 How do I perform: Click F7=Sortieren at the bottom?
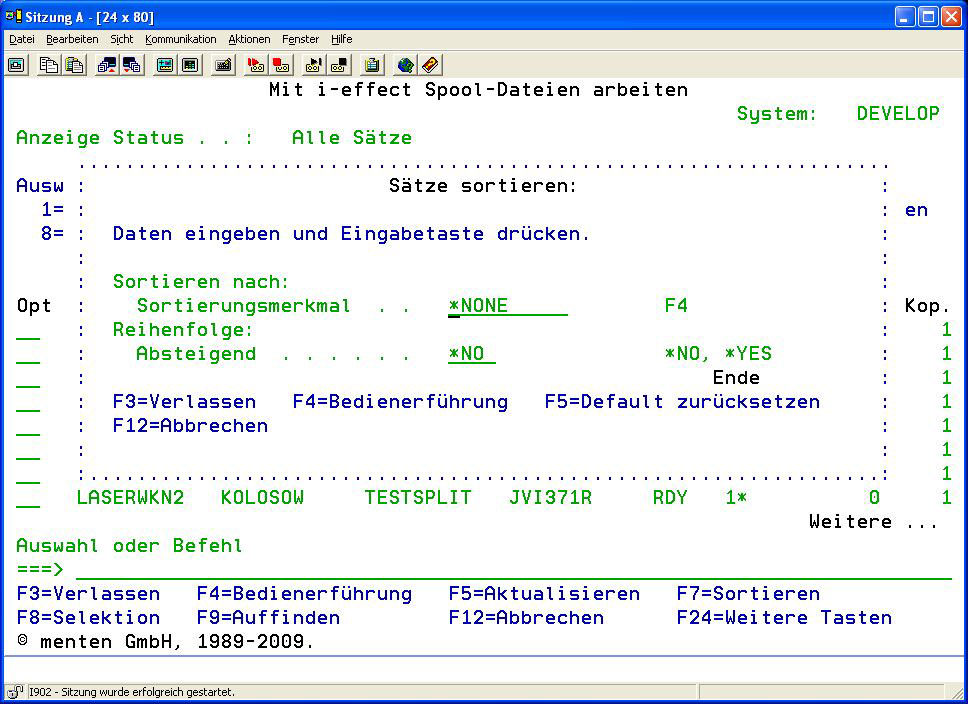[748, 594]
